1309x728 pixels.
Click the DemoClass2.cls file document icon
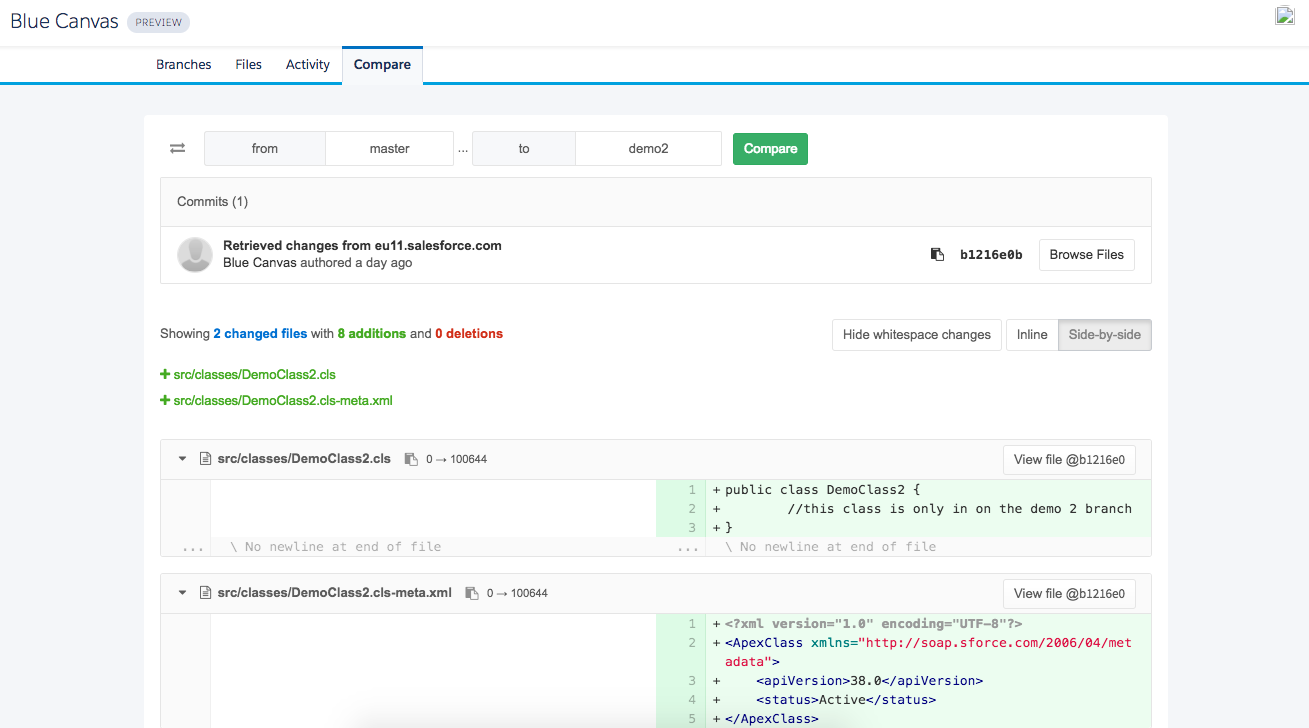206,459
